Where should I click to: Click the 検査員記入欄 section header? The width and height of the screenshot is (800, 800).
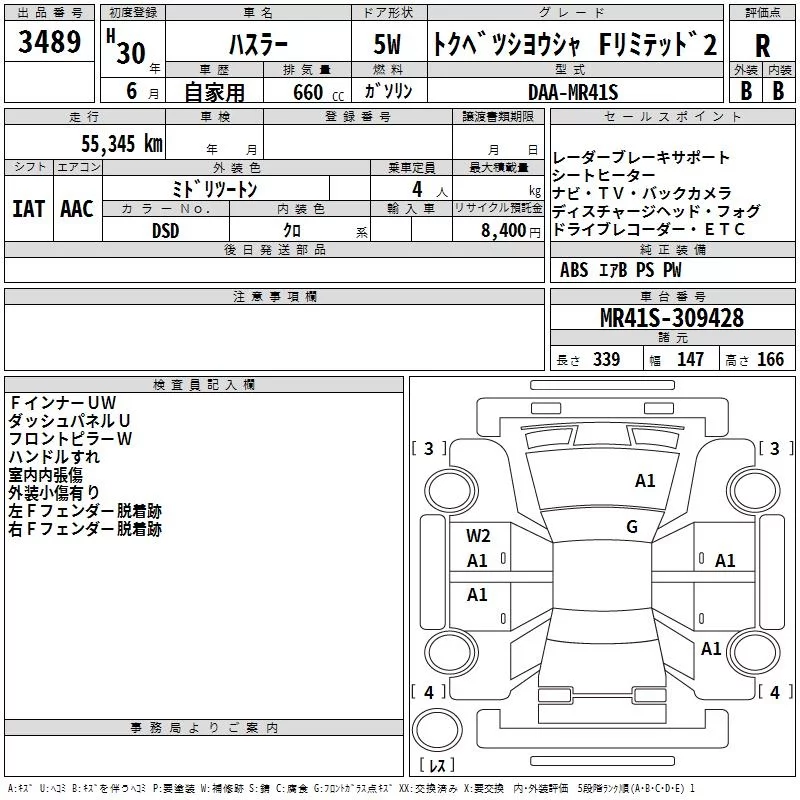204,385
